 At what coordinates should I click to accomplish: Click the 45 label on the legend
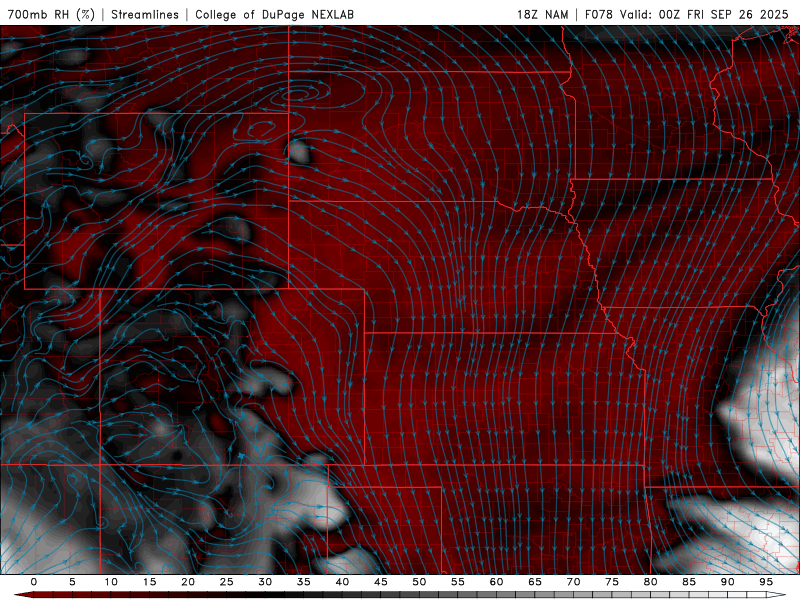click(381, 582)
